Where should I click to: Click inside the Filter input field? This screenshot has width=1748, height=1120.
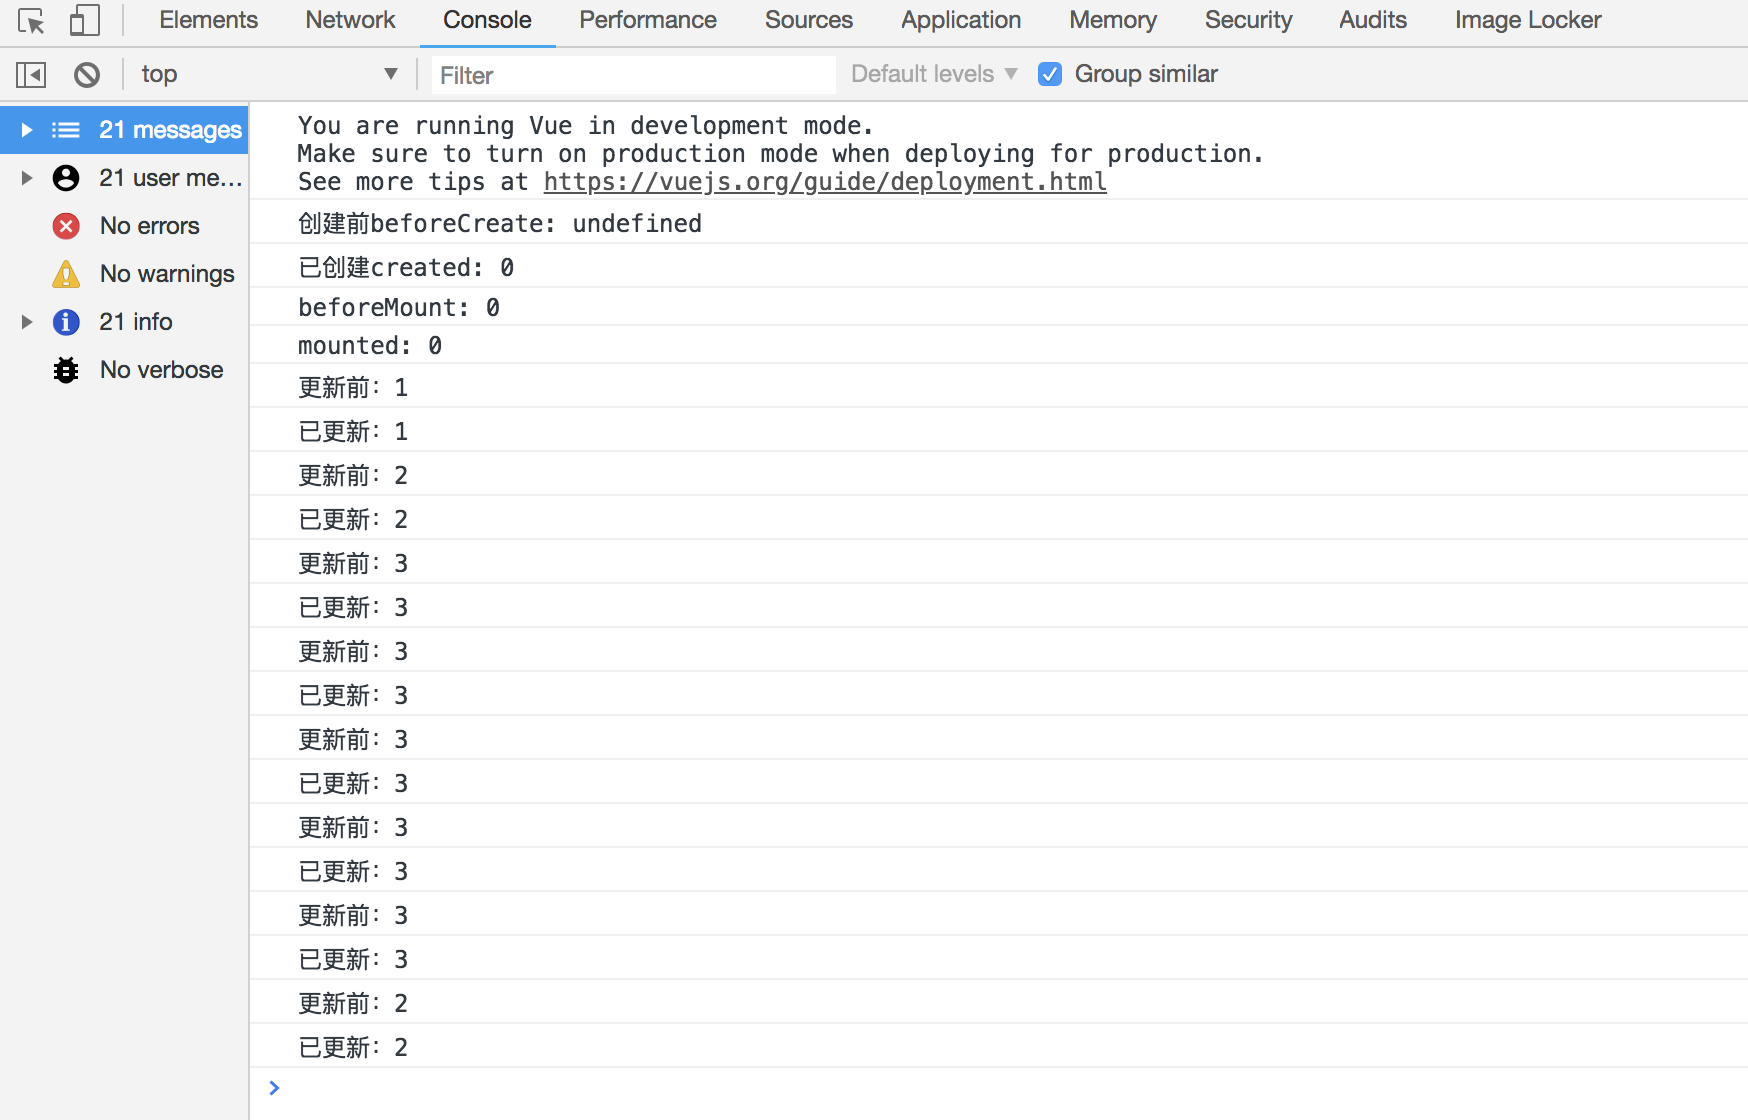coord(634,75)
